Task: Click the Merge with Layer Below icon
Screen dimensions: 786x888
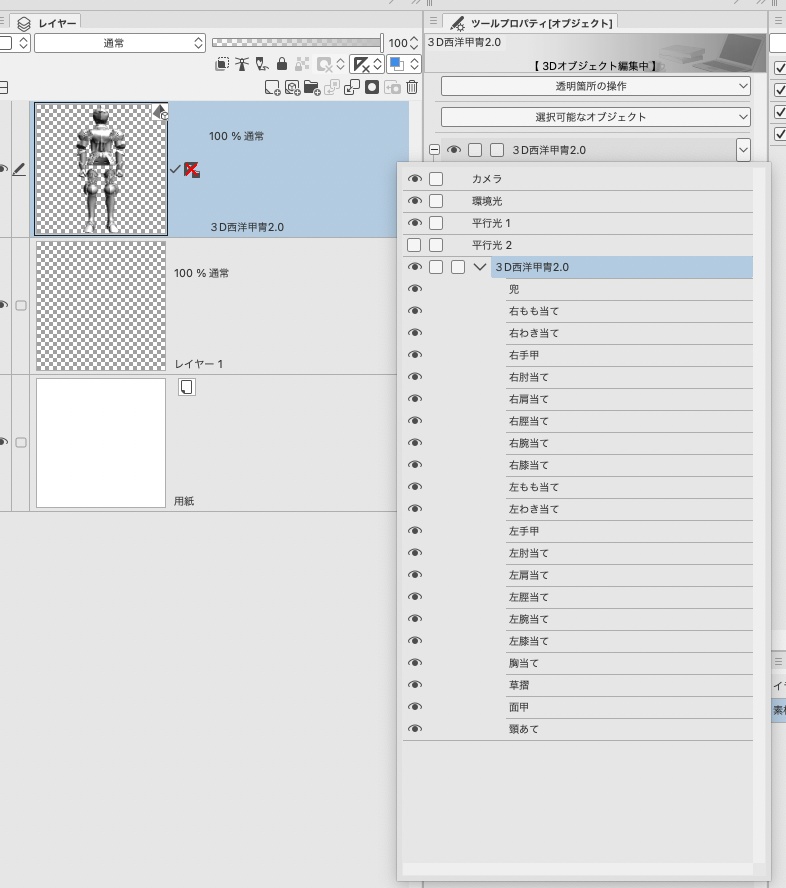Action: 352,87
